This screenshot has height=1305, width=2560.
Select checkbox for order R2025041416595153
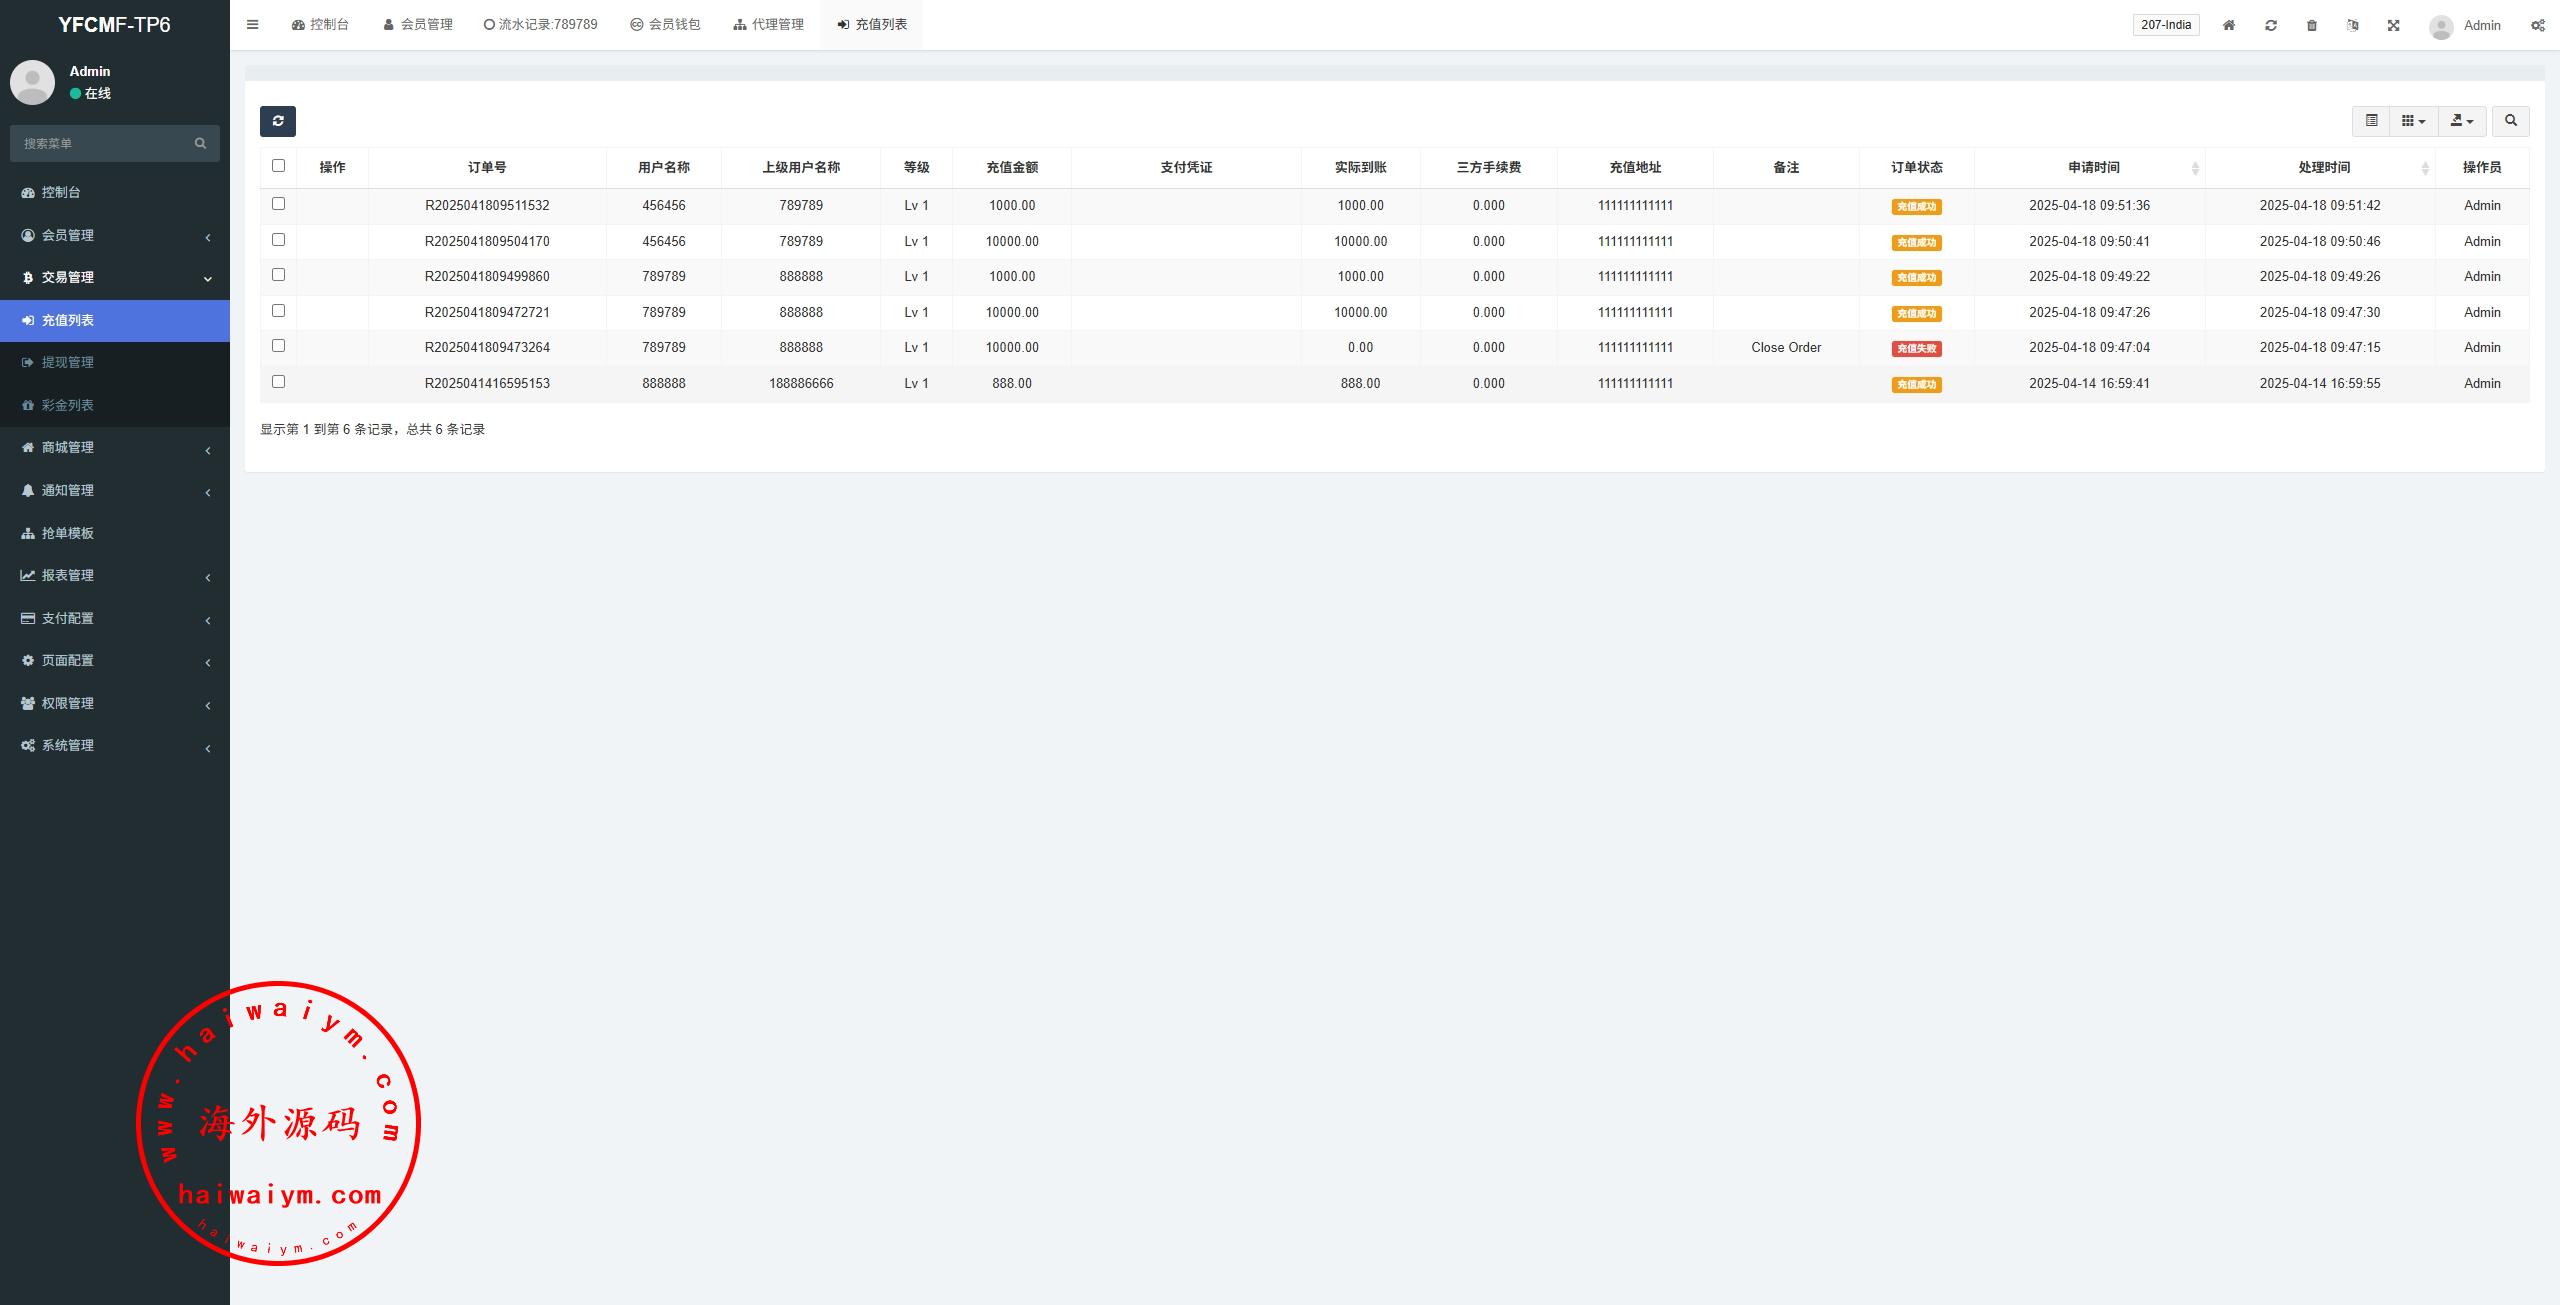pos(278,382)
